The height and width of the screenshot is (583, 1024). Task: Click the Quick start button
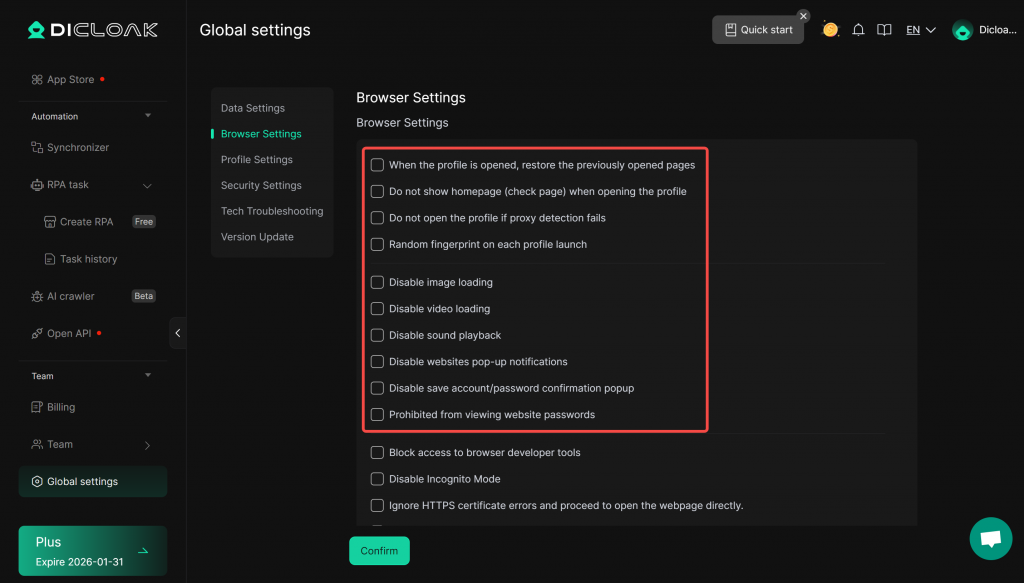tap(758, 30)
